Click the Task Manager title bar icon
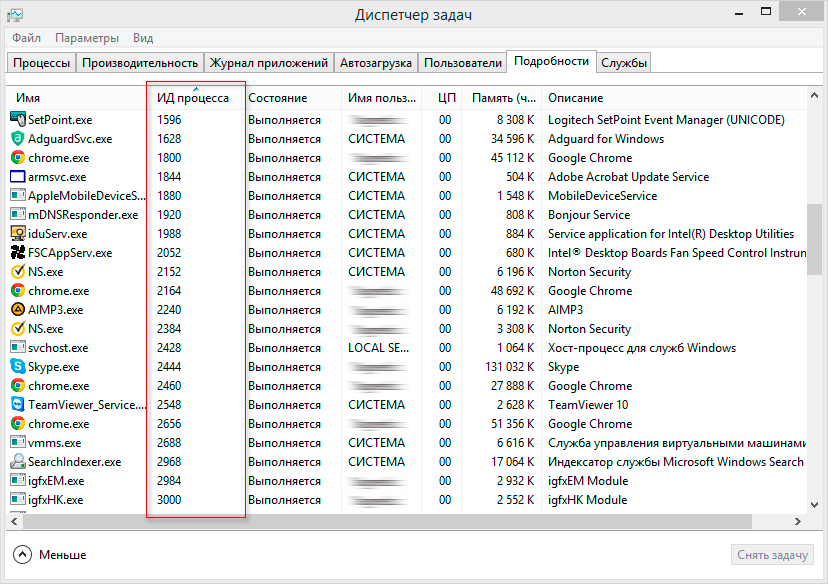This screenshot has height=584, width=828. (x=15, y=15)
